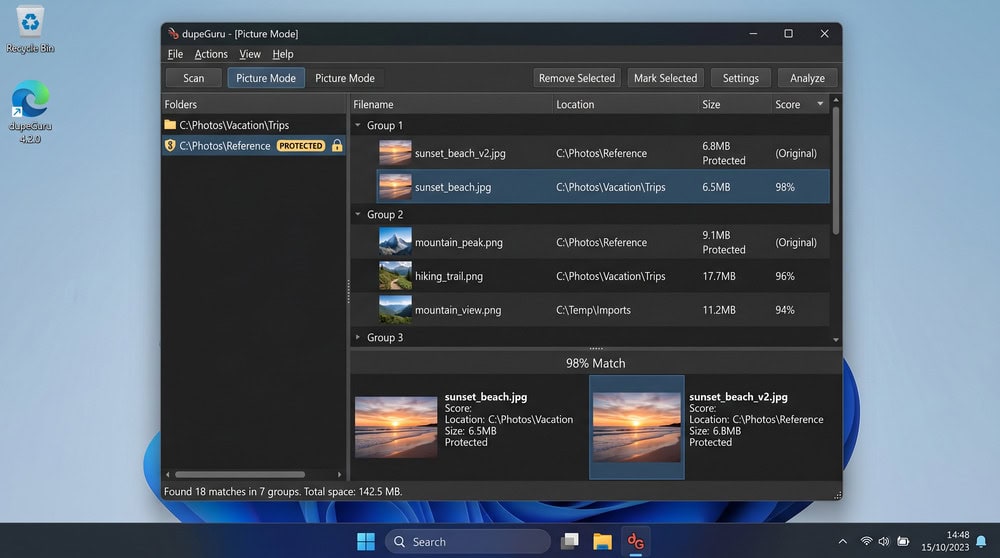Click the PROTECTED badge on the Reference folder
The height and width of the screenshot is (558, 1000).
click(301, 146)
